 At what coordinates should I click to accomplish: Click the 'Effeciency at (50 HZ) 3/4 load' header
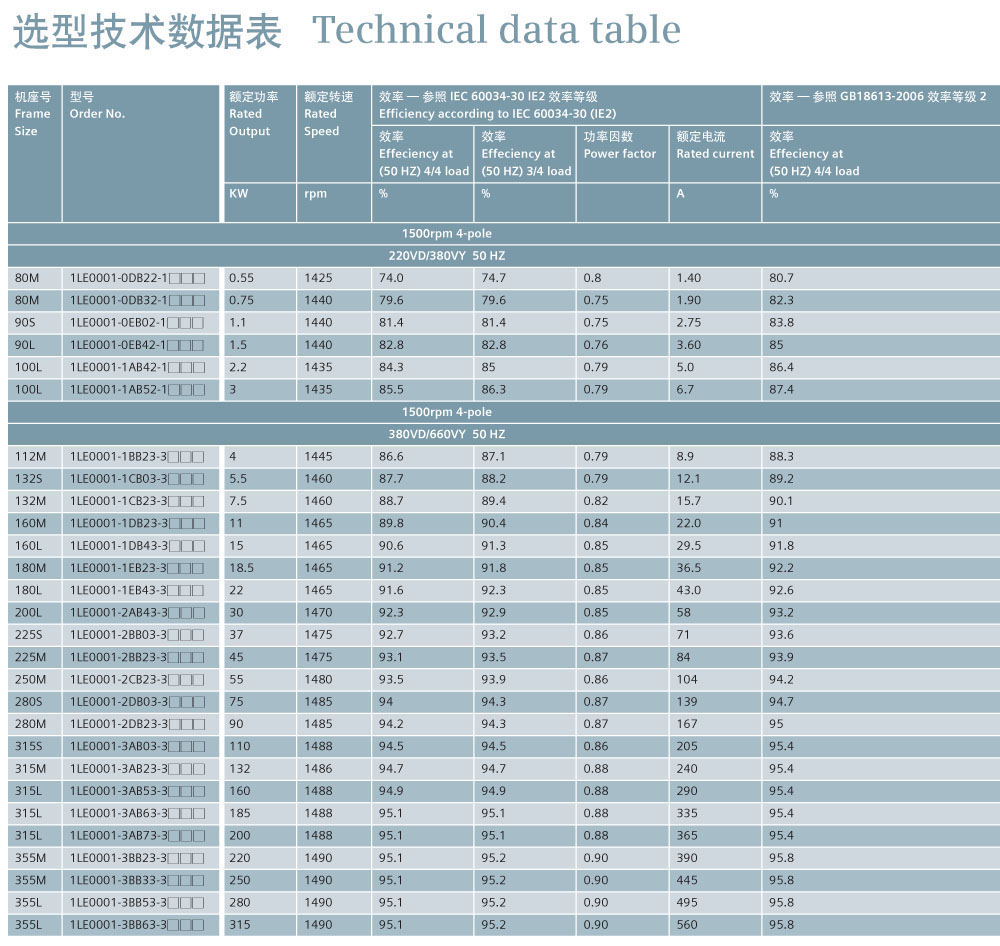pyautogui.click(x=526, y=154)
